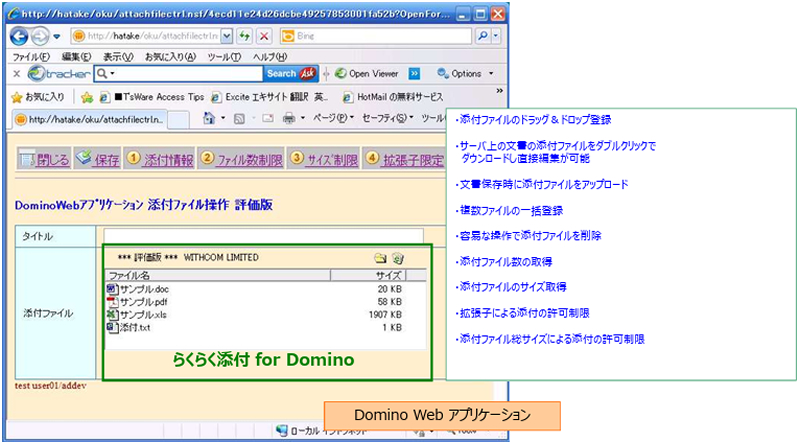
Task: Click the 20 KB size value
Action: [x=389, y=289]
